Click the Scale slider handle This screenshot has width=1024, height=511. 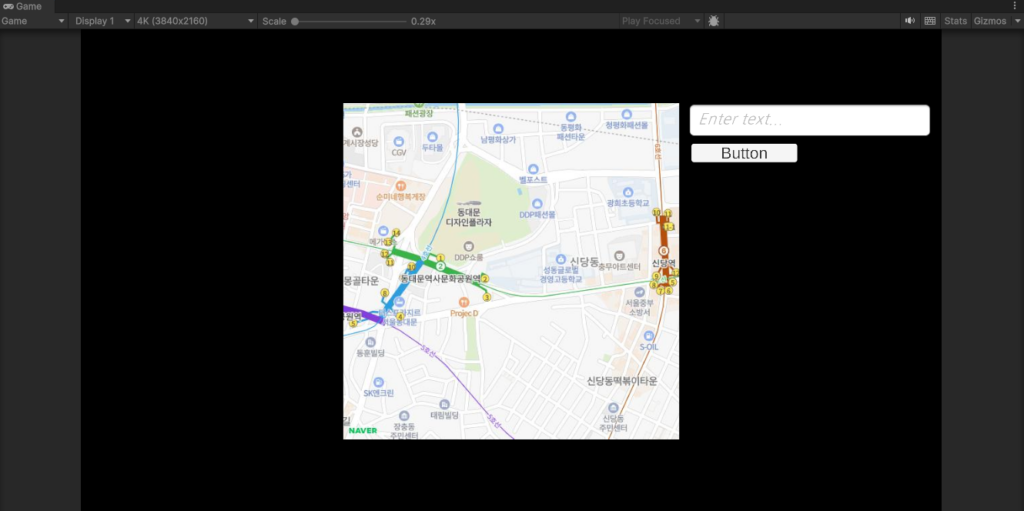[295, 21]
